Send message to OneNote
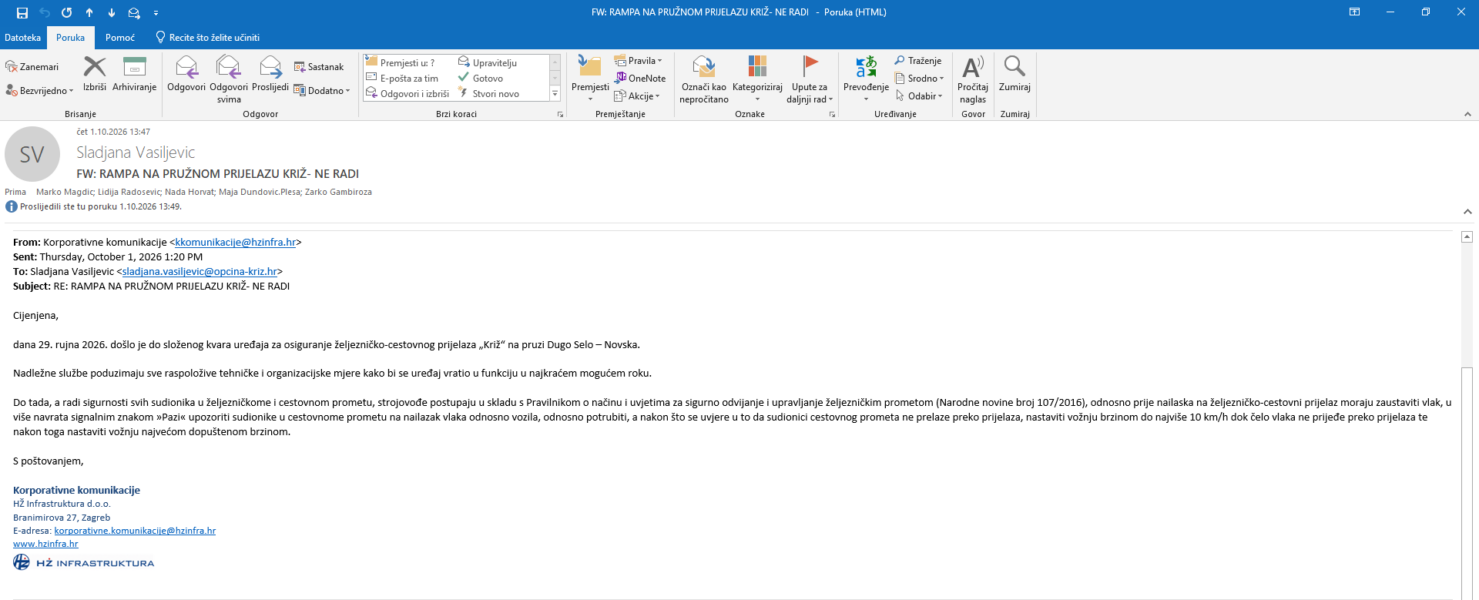The height and width of the screenshot is (600, 1479). click(640, 78)
